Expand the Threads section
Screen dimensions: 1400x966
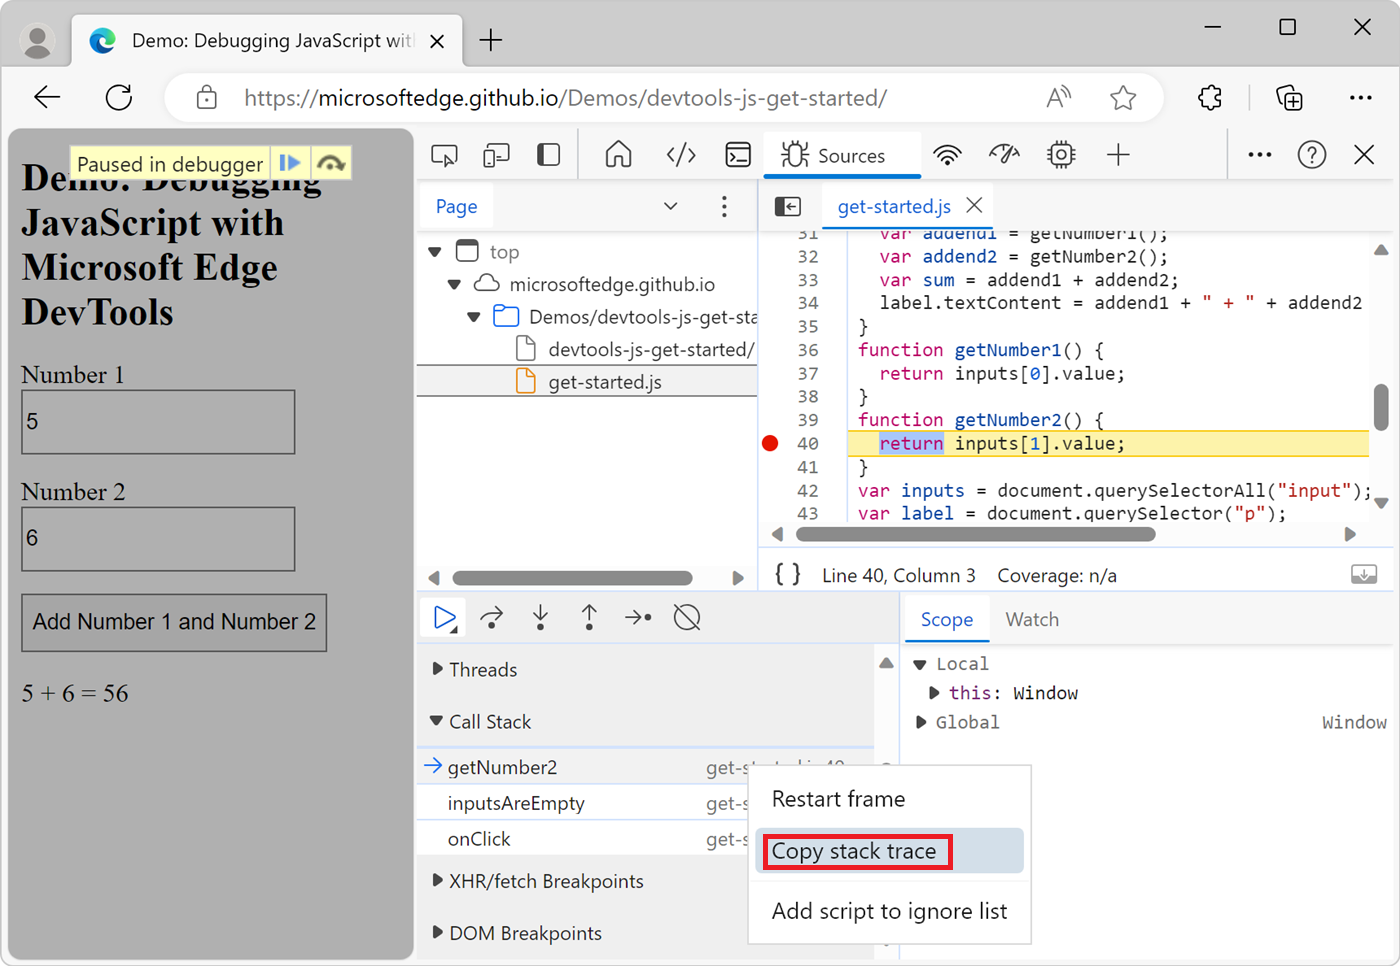coord(482,670)
